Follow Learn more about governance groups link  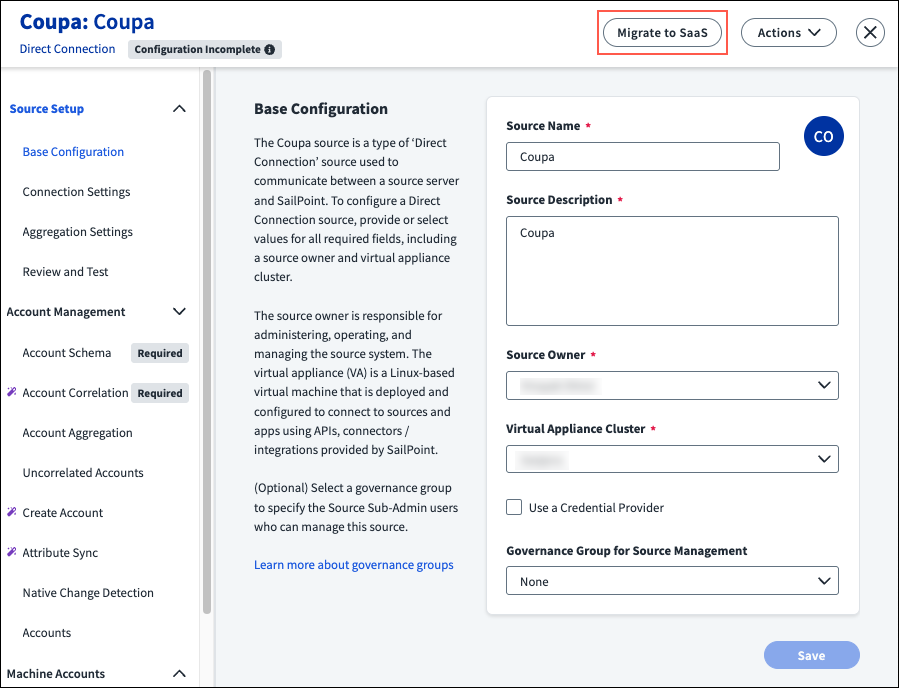[x=354, y=565]
